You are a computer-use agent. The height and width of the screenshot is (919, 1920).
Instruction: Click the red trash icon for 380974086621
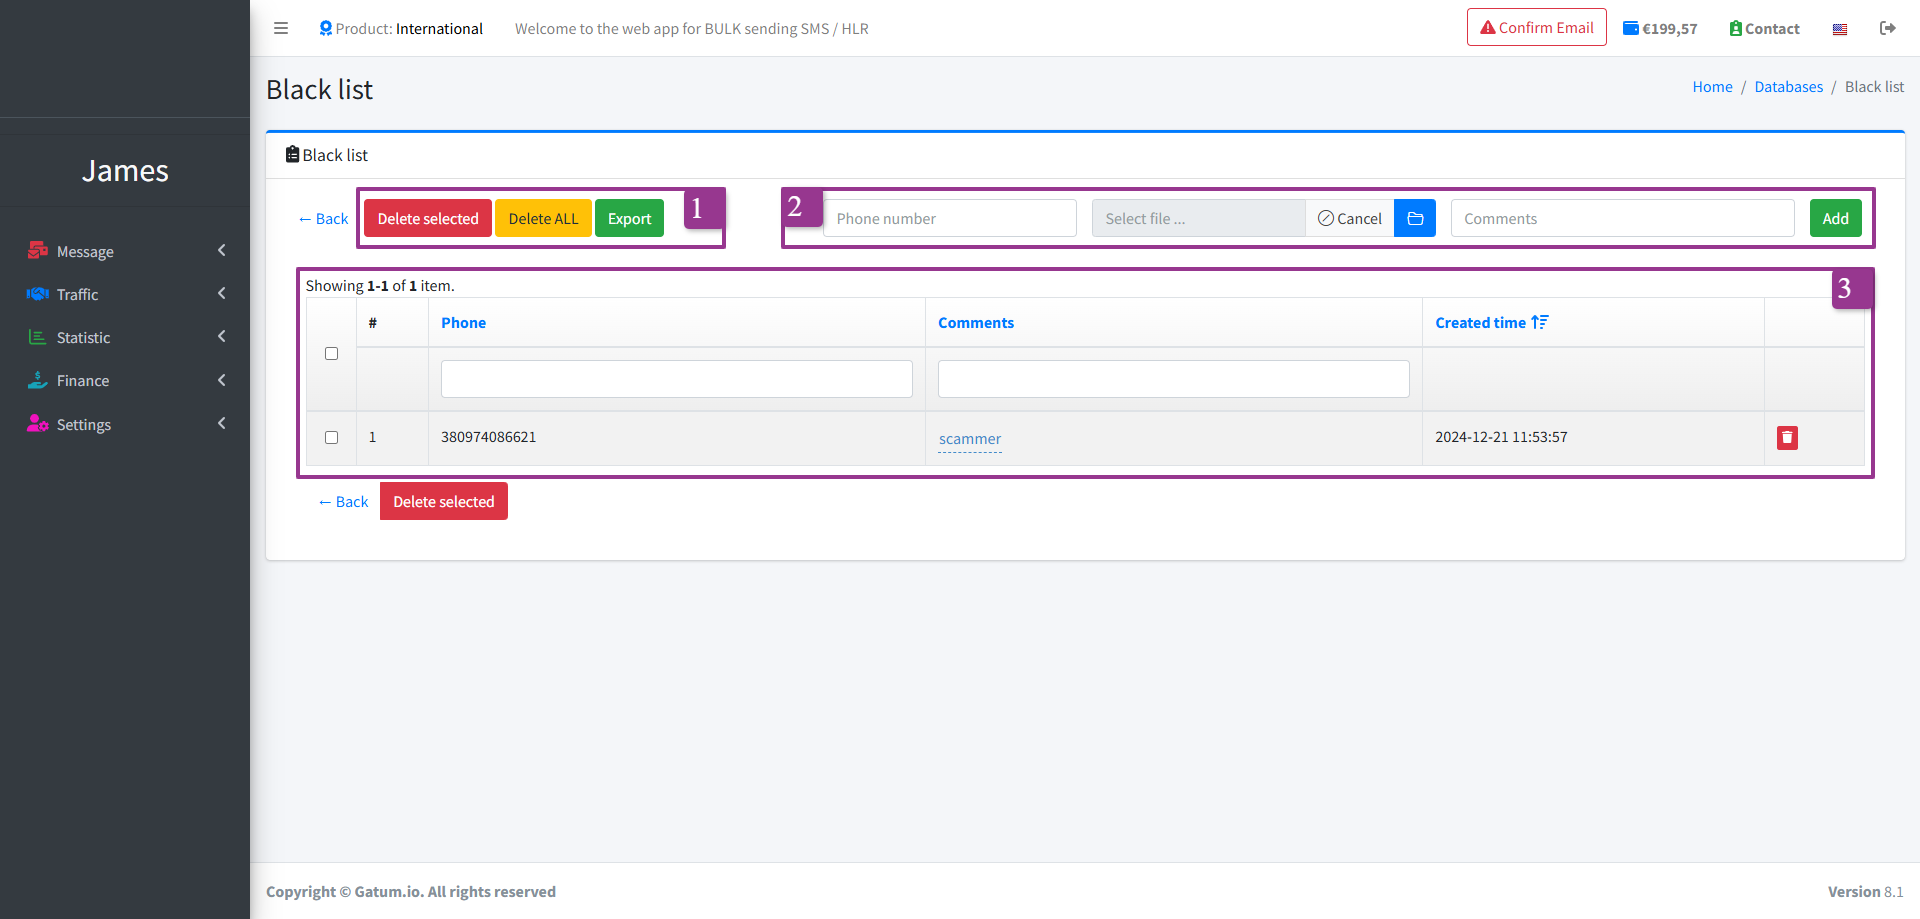(x=1787, y=438)
